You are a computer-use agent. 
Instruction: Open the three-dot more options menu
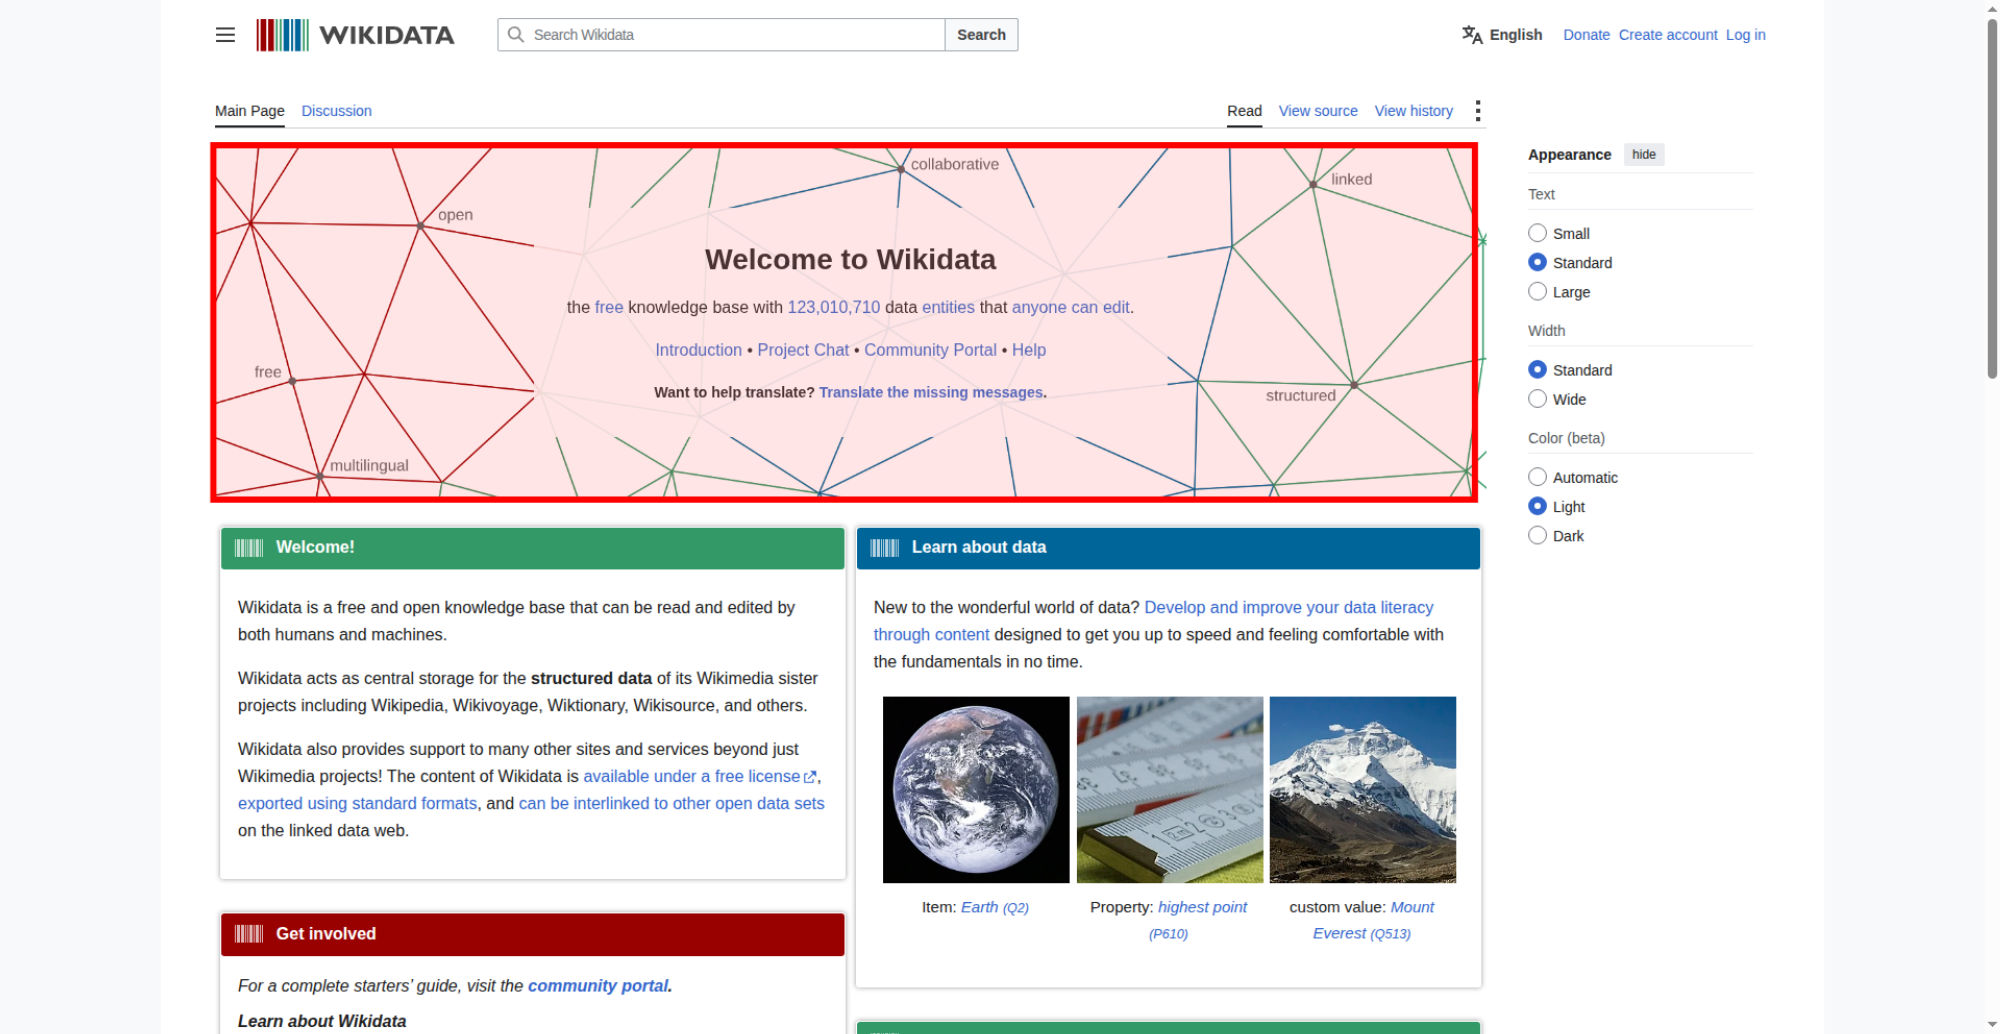tap(1477, 111)
